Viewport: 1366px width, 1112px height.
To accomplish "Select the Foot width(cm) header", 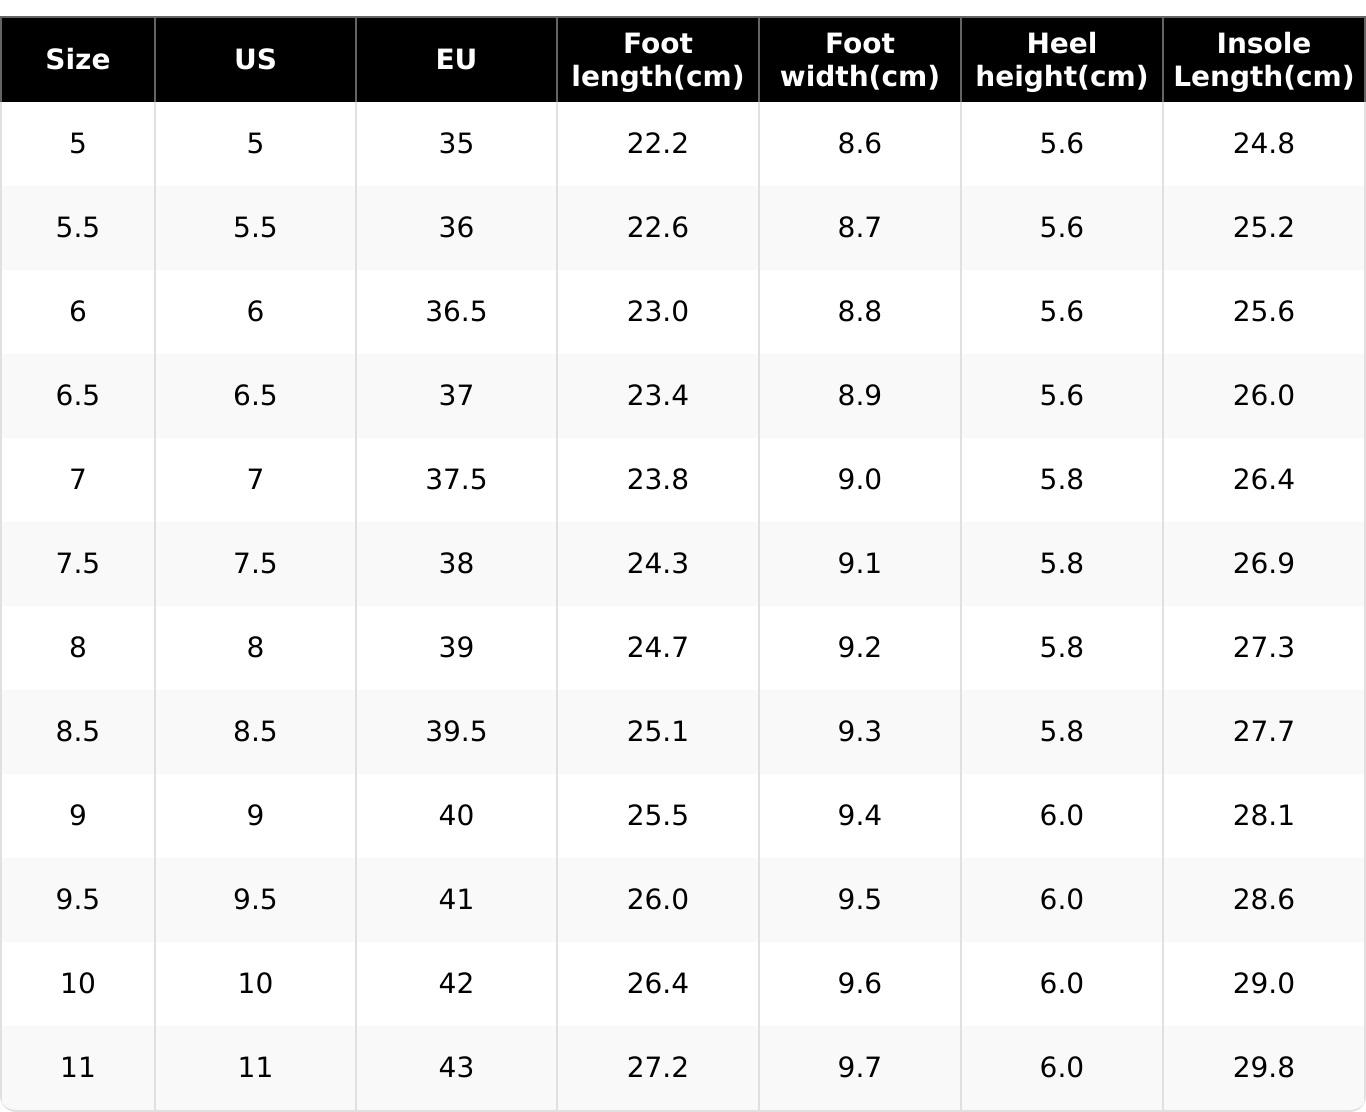I will tap(860, 60).
